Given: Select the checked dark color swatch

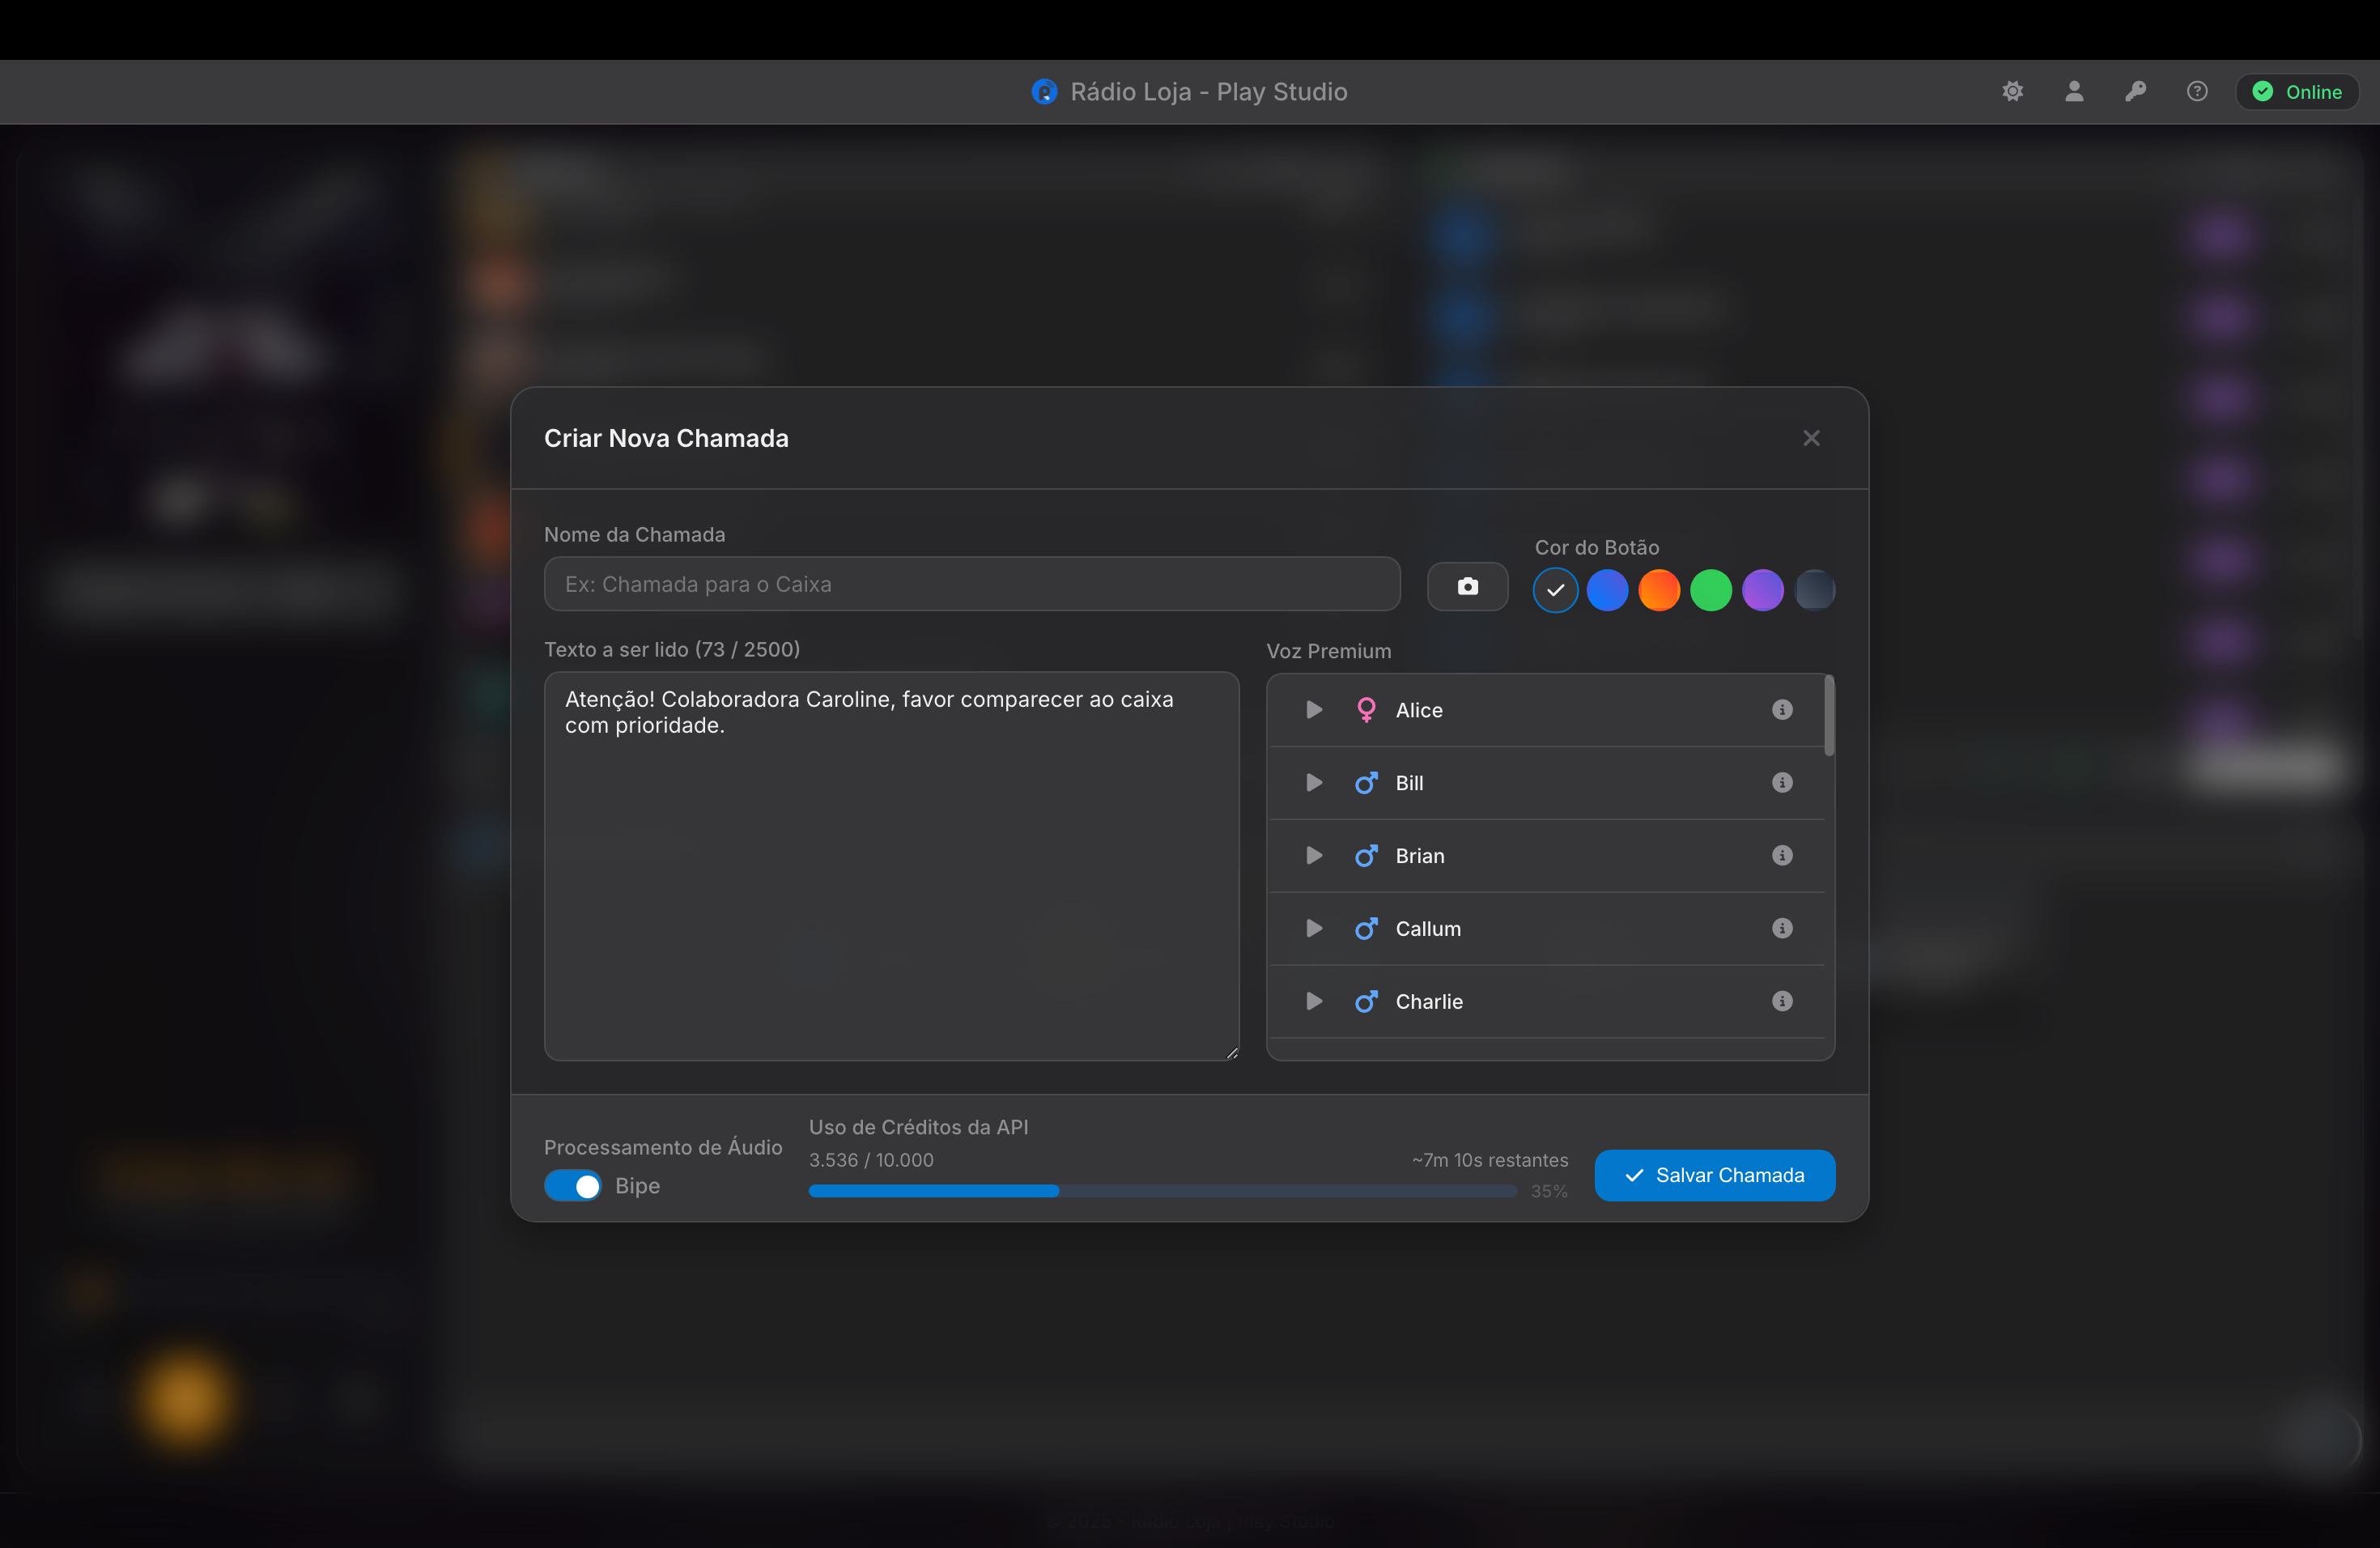Looking at the screenshot, I should (x=1555, y=590).
